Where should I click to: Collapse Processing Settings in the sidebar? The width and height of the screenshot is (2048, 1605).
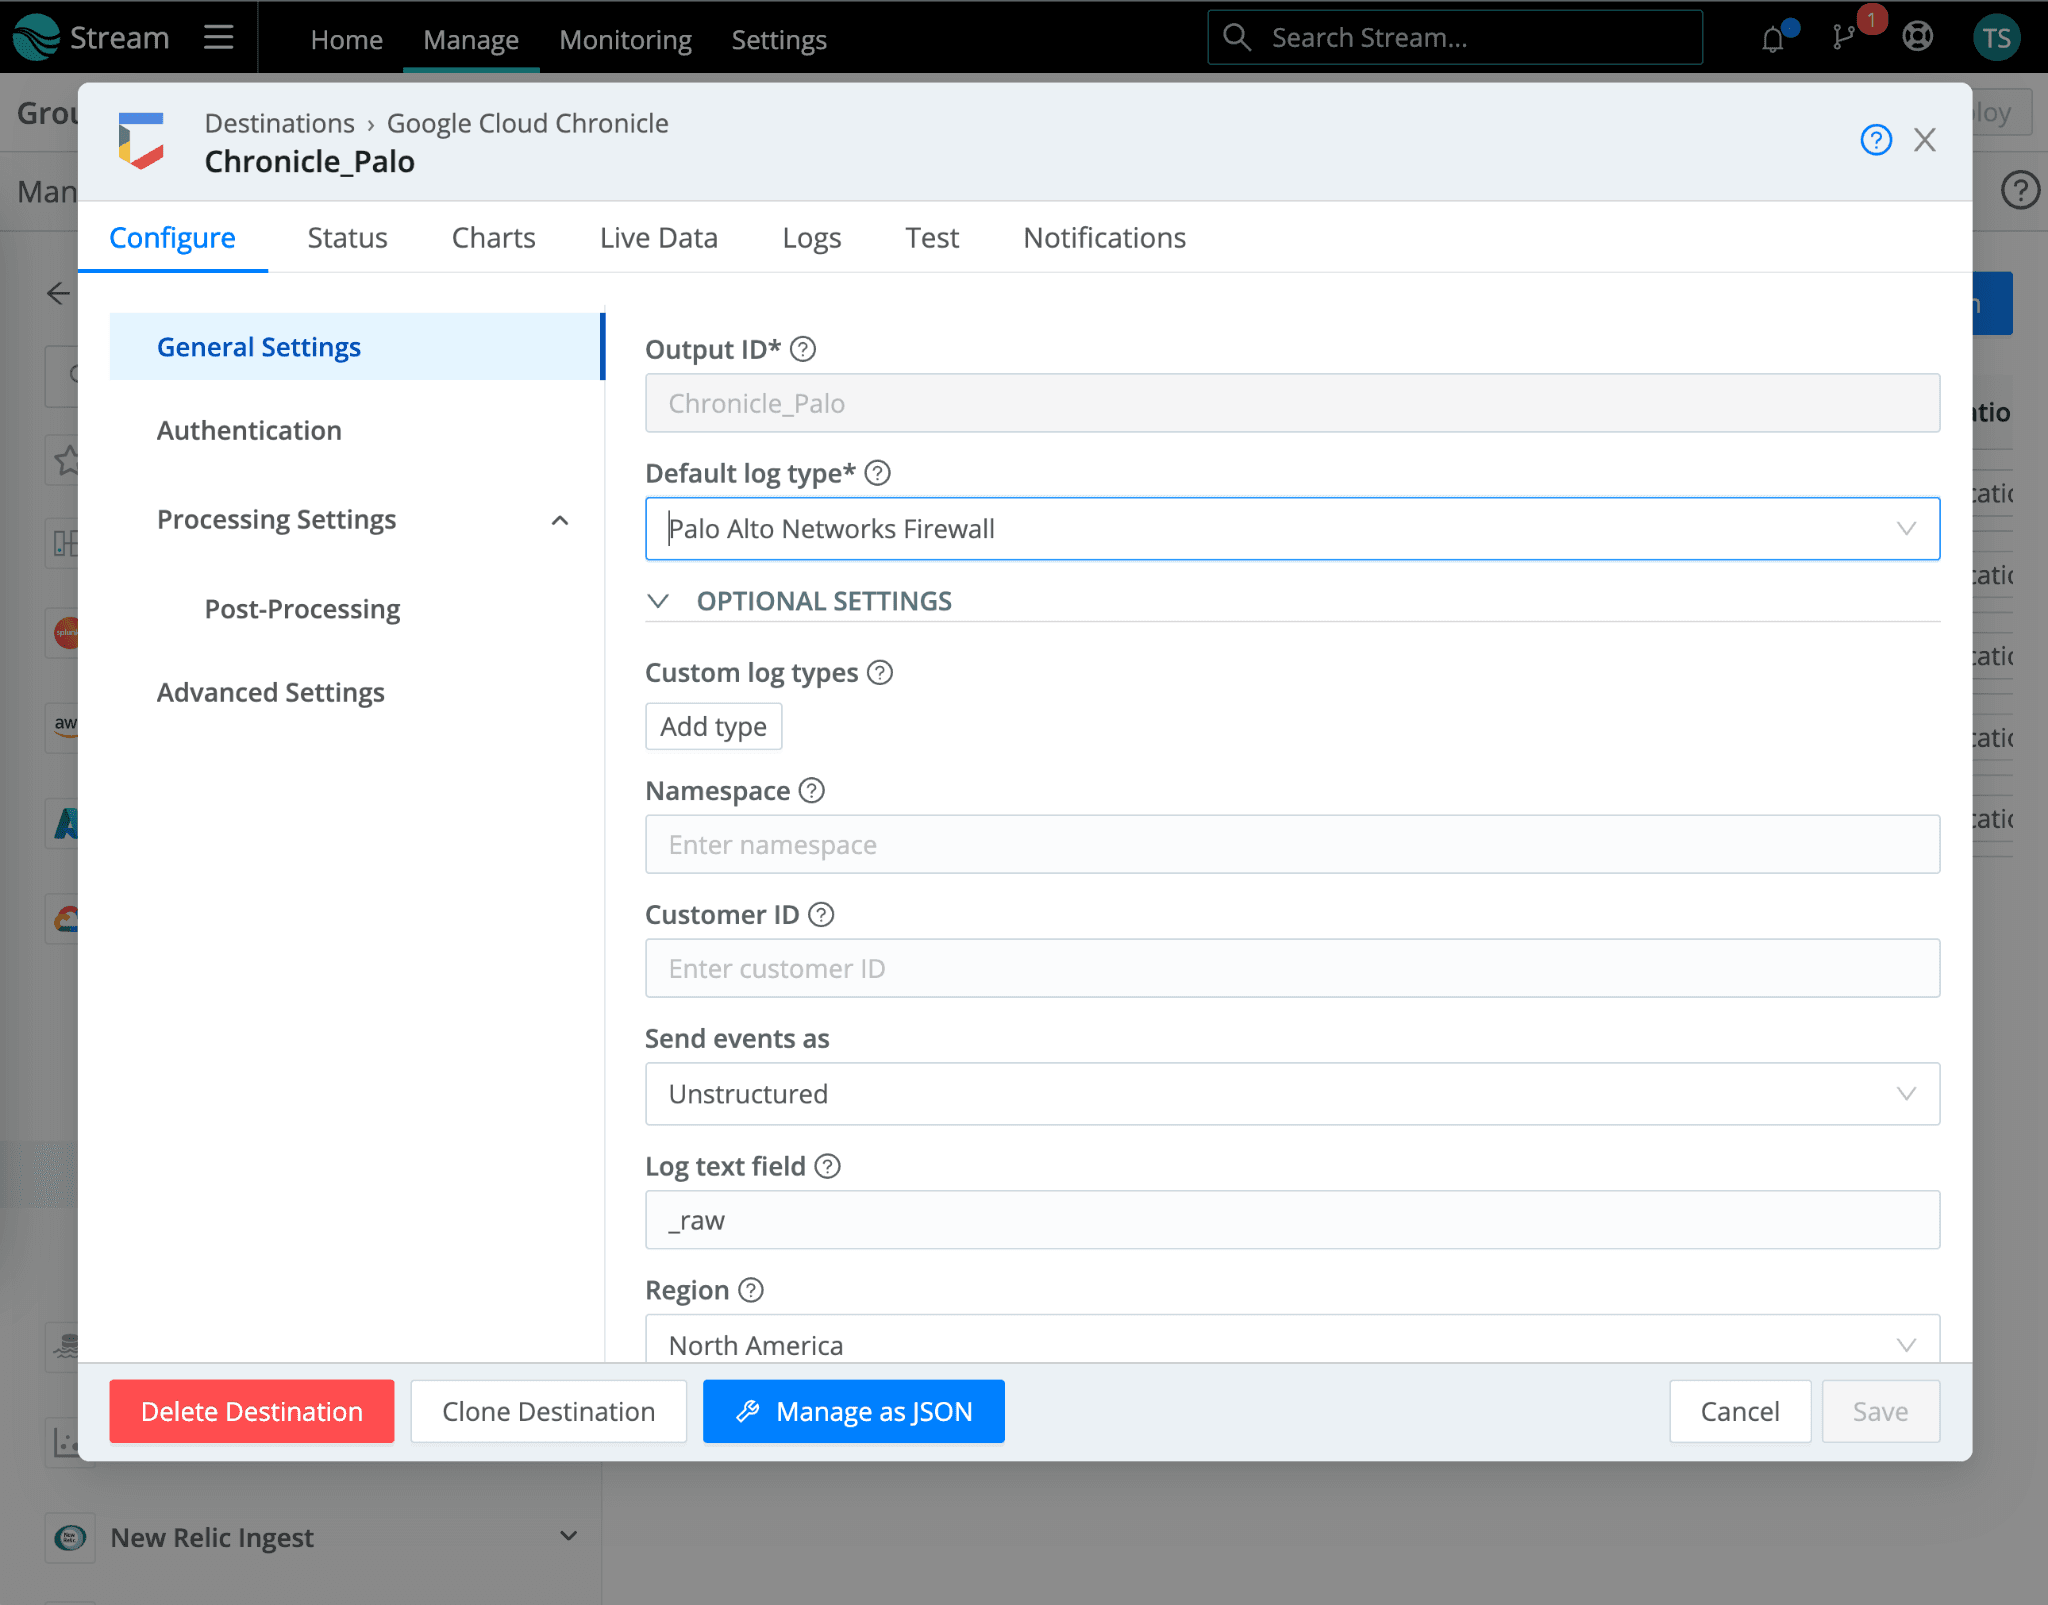point(560,520)
